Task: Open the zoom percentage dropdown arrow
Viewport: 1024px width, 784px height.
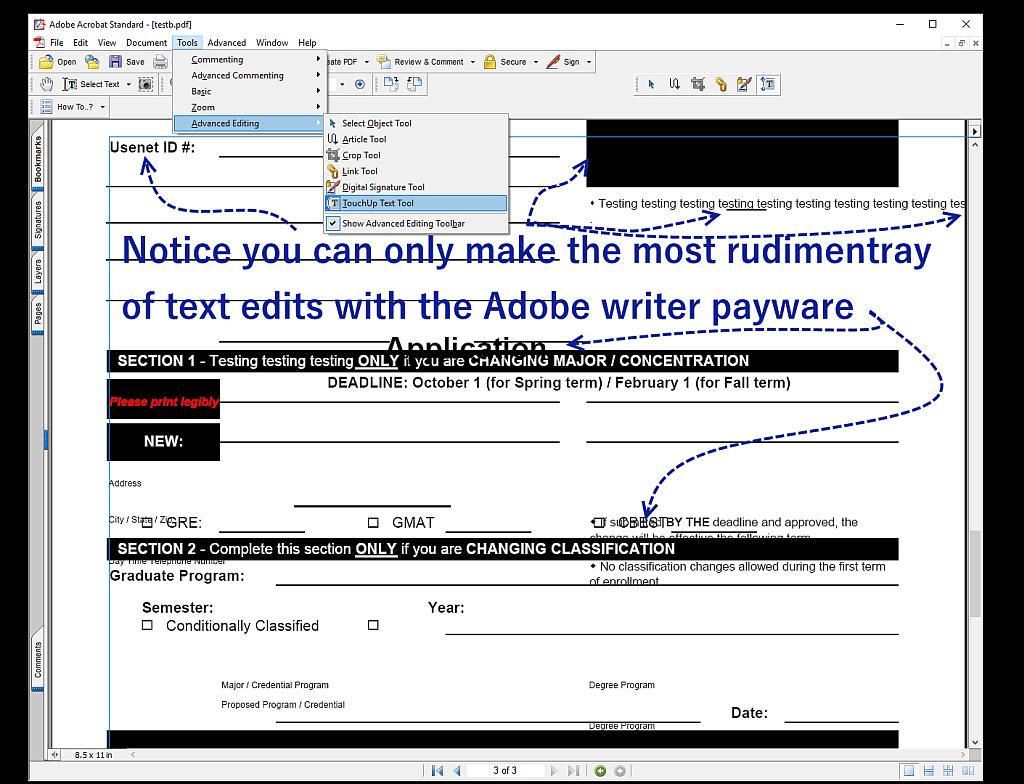Action: coord(342,84)
